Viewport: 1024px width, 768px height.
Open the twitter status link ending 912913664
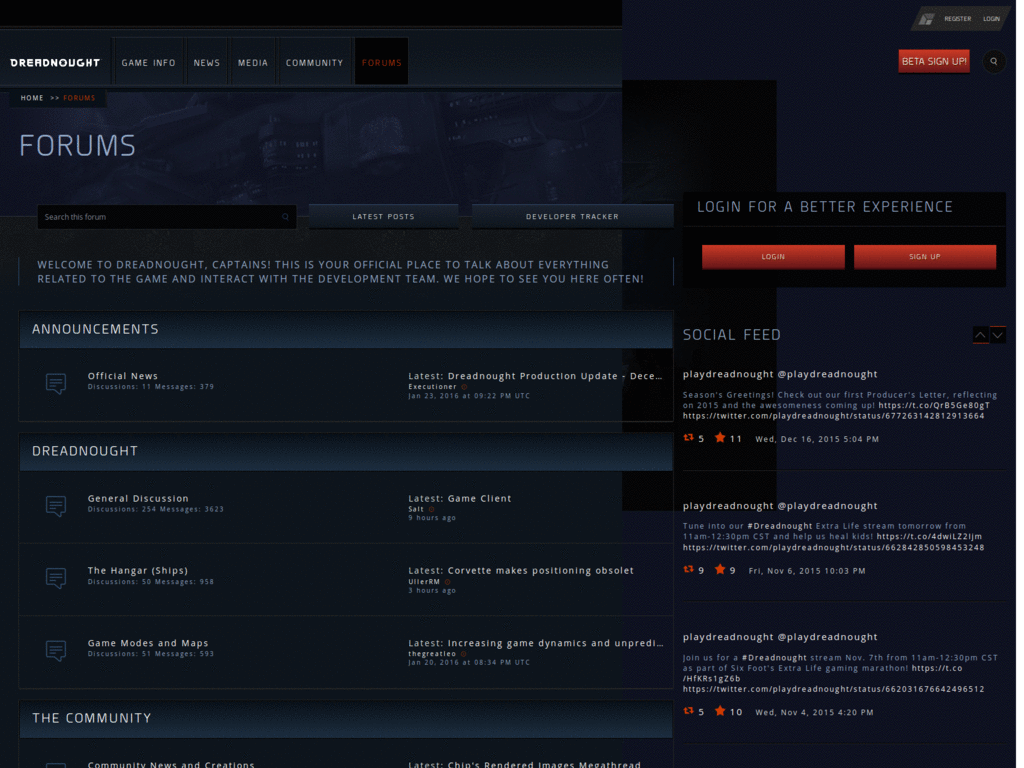tap(833, 416)
